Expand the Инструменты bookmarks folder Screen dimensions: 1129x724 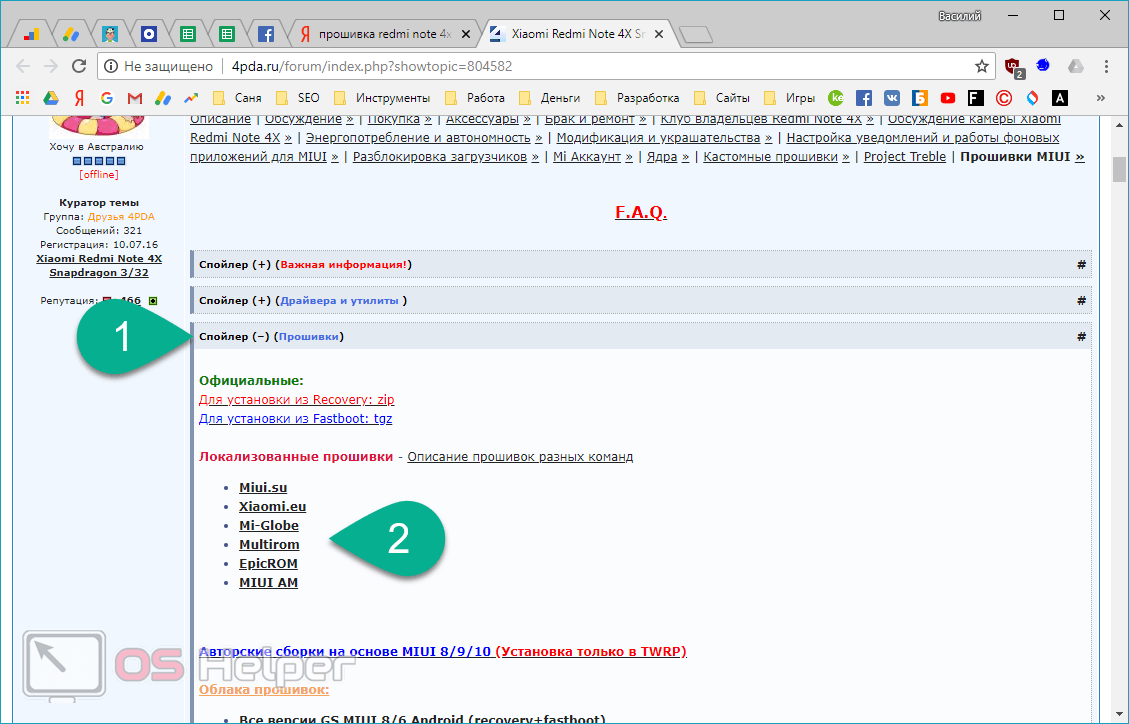tap(382, 98)
